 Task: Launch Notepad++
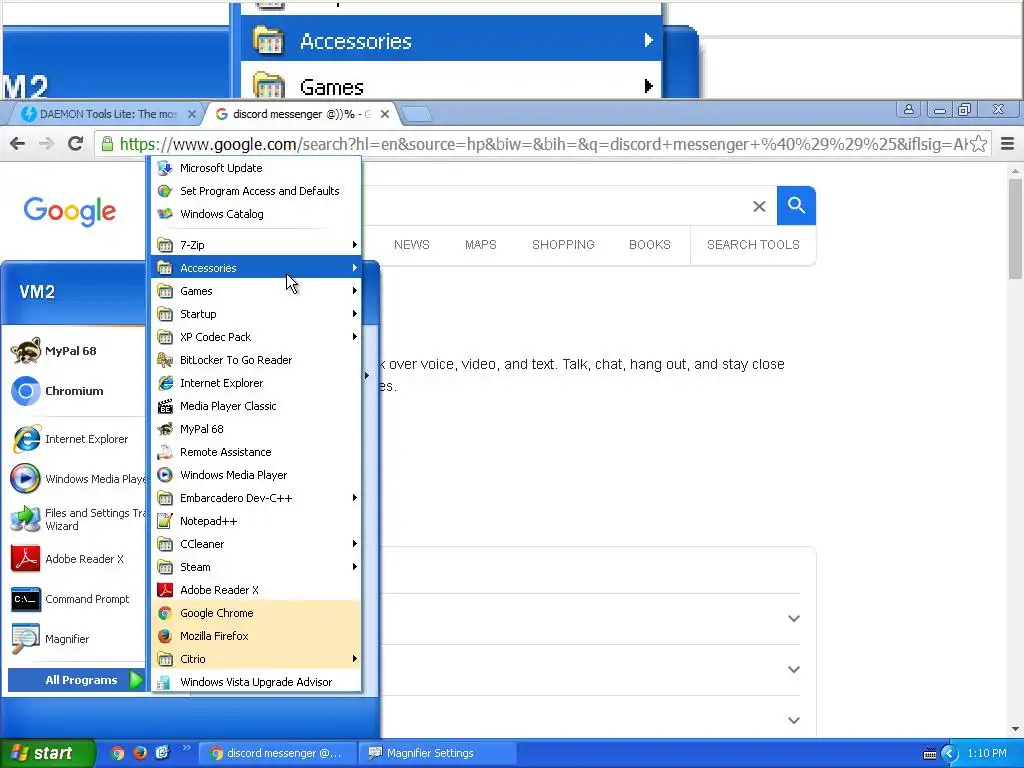coord(256,520)
